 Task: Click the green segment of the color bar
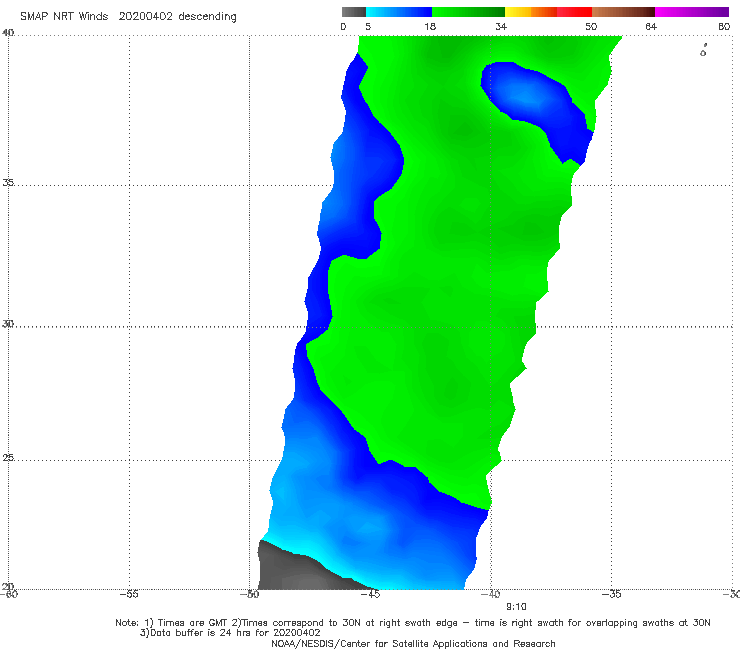[x=468, y=12]
